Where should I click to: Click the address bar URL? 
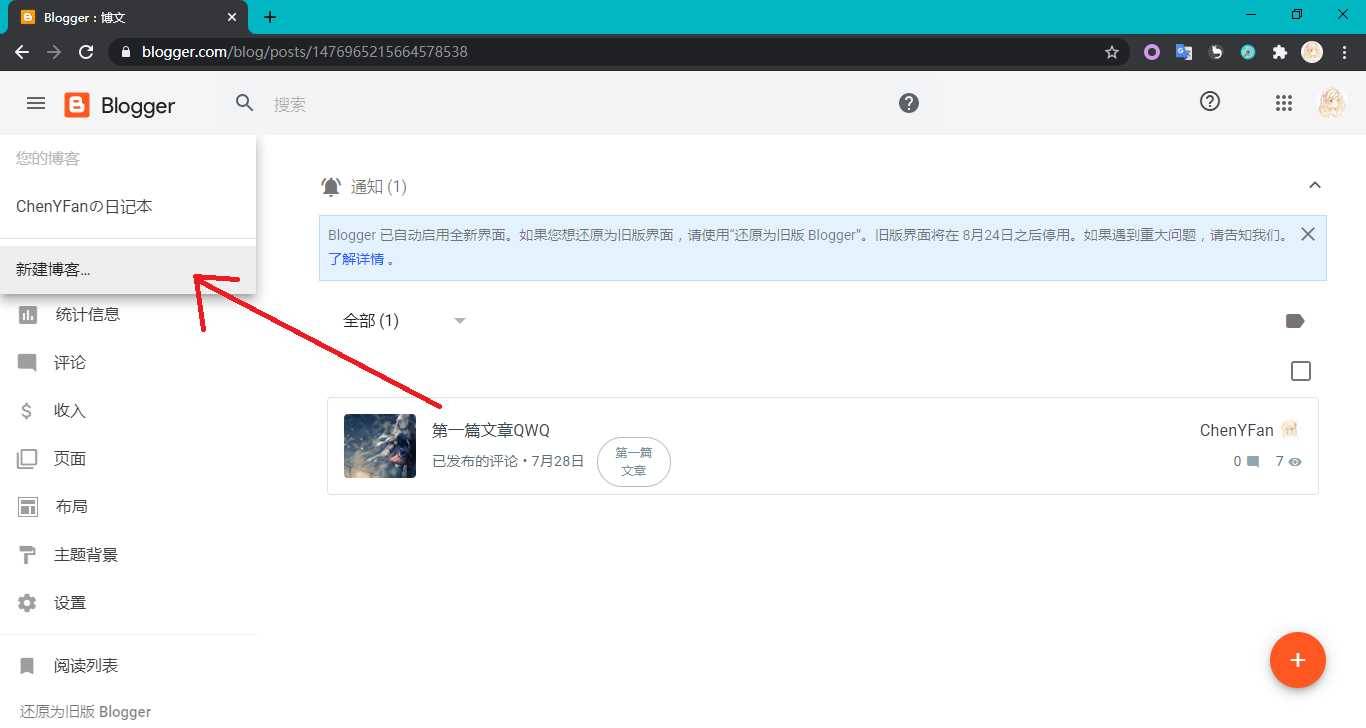pos(305,52)
